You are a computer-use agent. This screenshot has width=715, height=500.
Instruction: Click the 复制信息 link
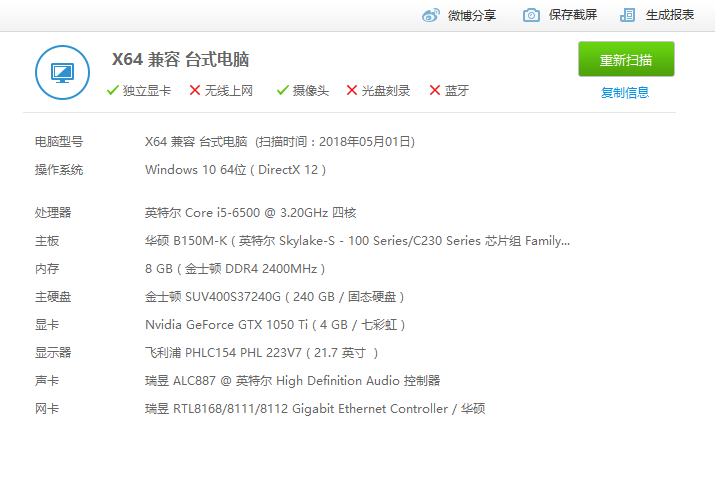pos(625,93)
